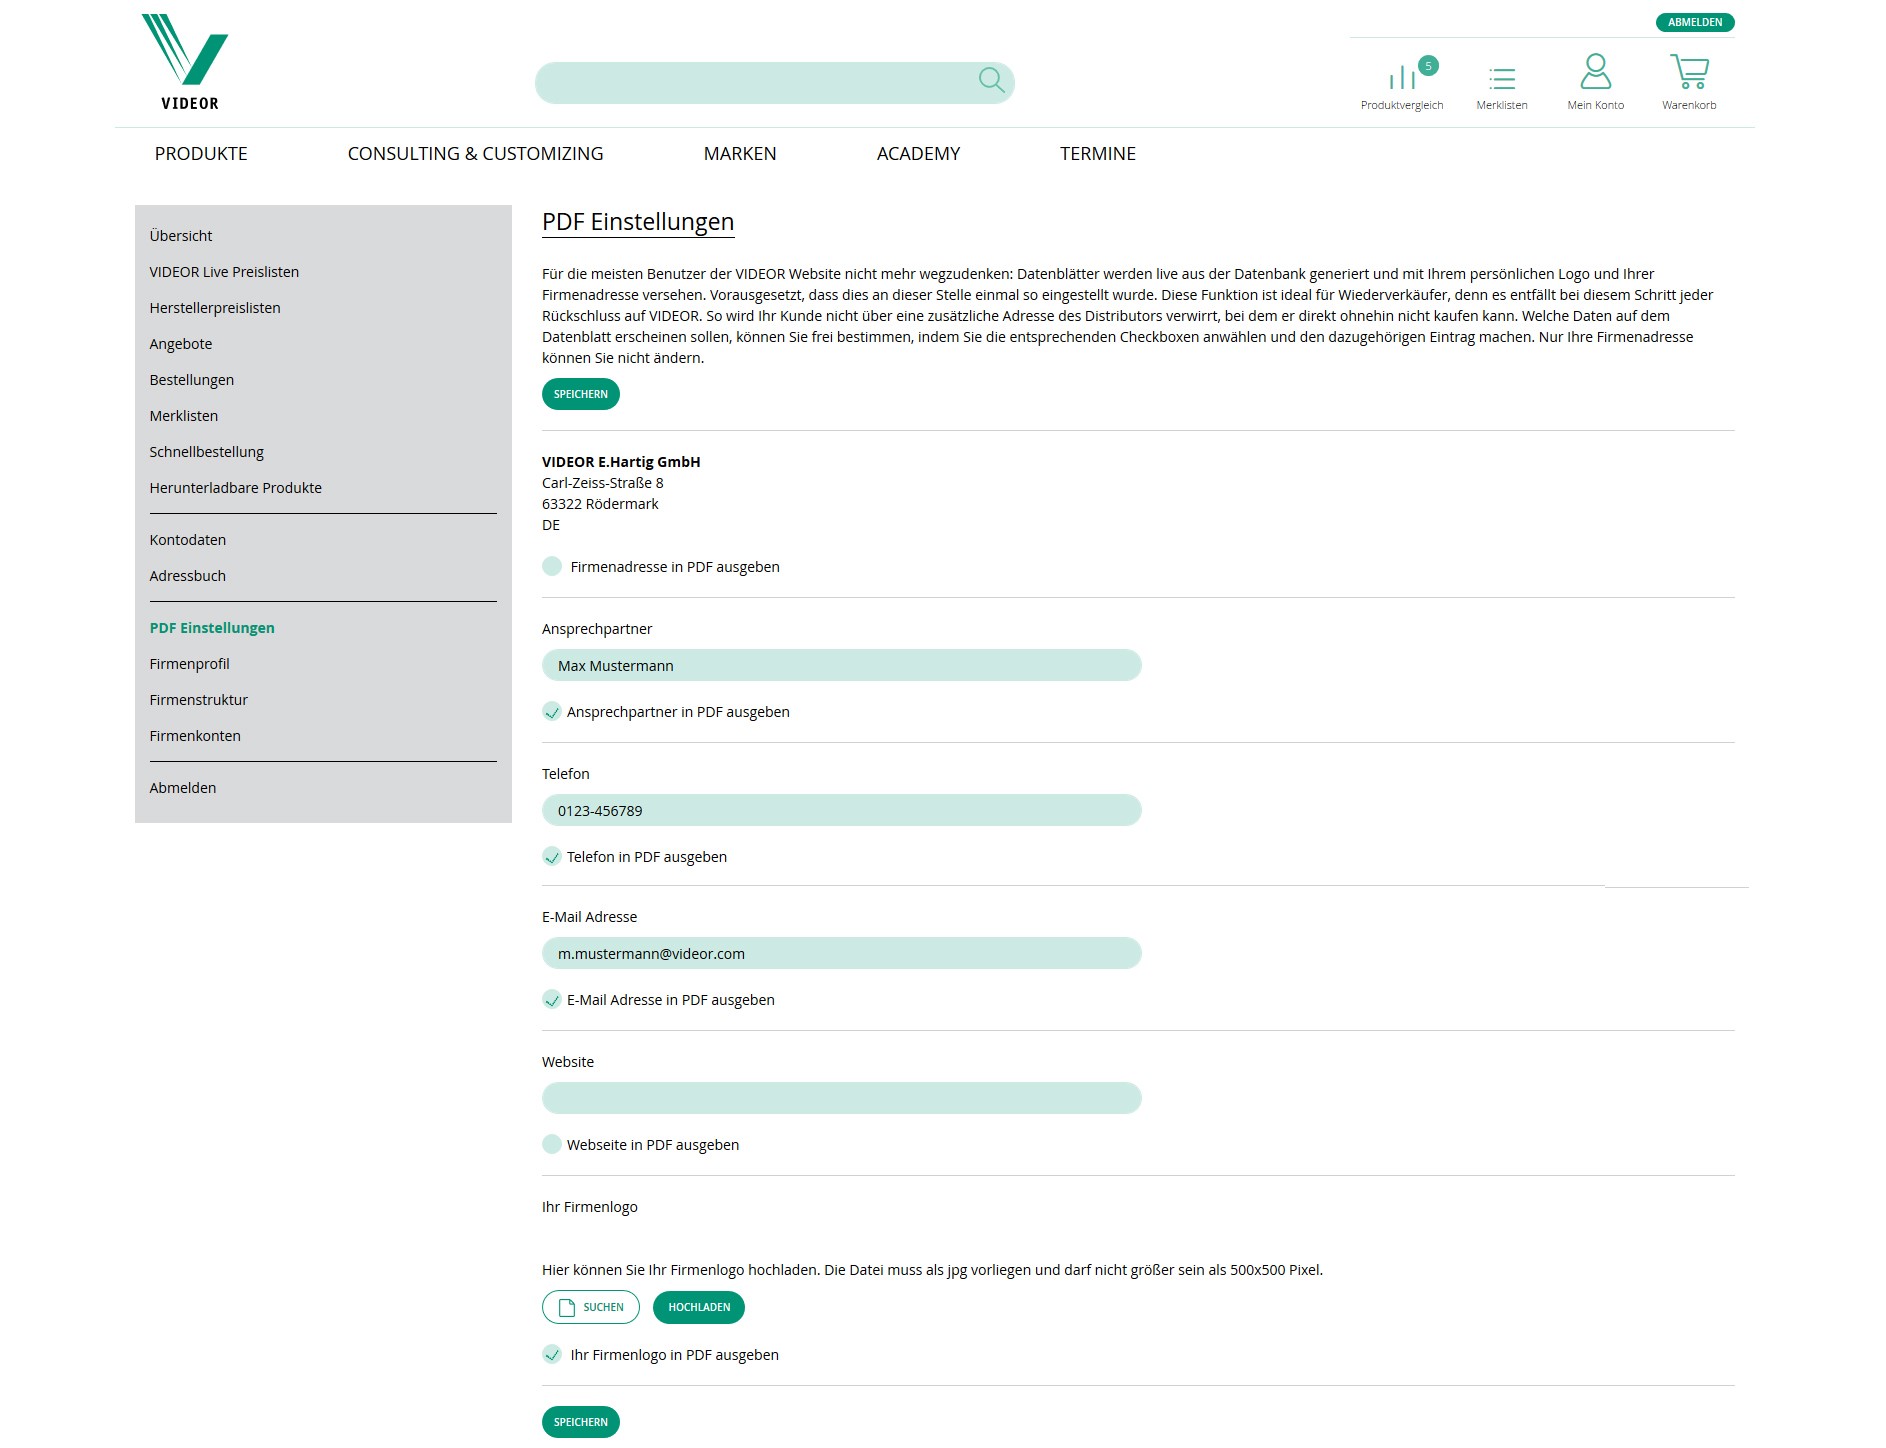Viewport: 1886px width, 1448px height.
Task: Click the search magnifier icon
Action: (991, 80)
